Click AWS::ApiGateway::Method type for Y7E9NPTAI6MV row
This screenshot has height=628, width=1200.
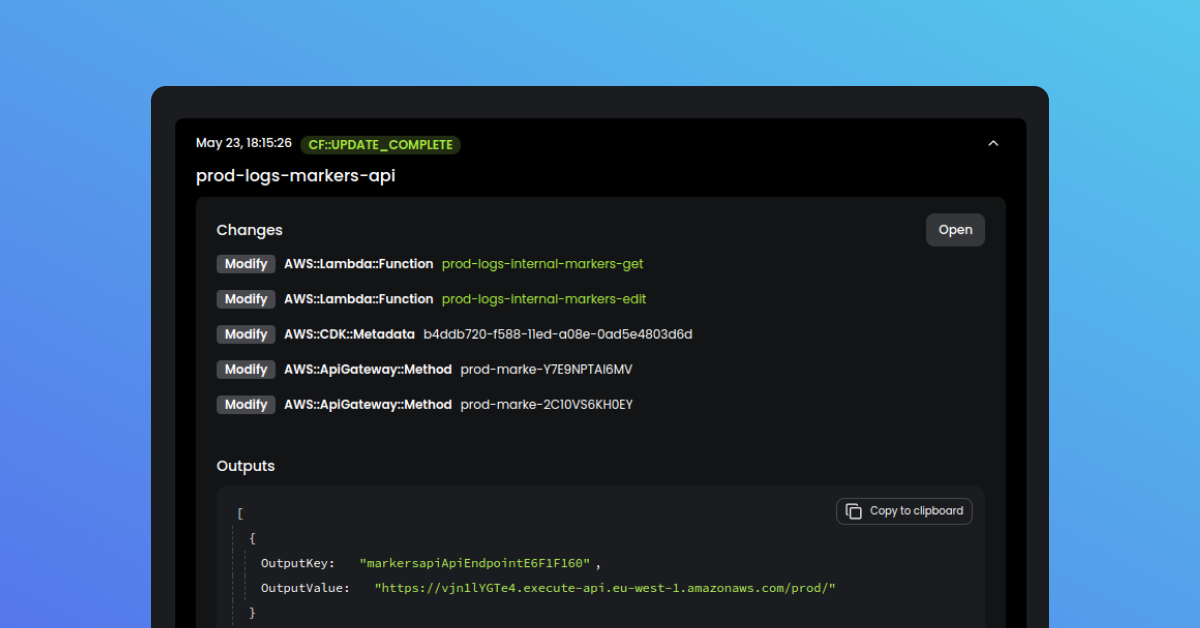pyautogui.click(x=368, y=369)
